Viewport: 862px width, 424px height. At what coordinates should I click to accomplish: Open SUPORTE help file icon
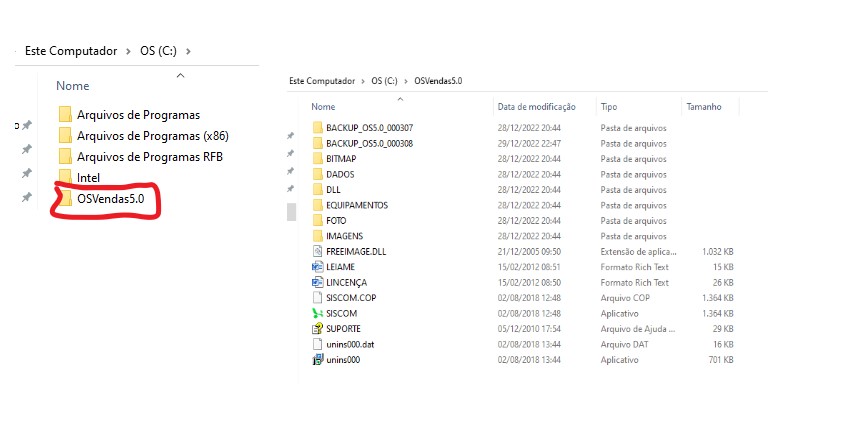tap(317, 329)
